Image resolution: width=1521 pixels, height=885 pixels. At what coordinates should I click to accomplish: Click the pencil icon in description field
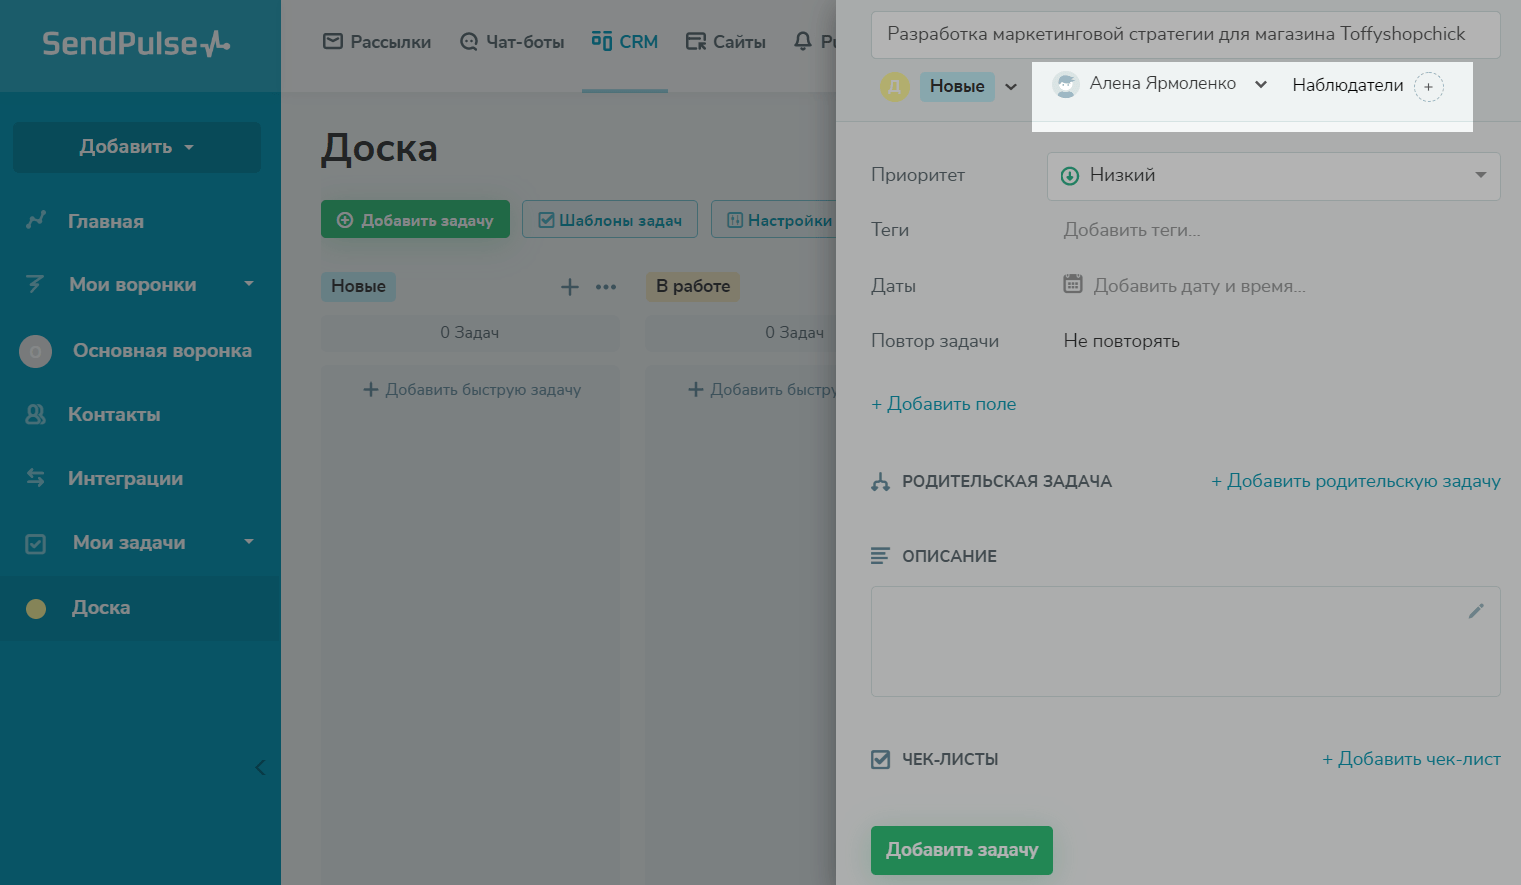[x=1476, y=611]
